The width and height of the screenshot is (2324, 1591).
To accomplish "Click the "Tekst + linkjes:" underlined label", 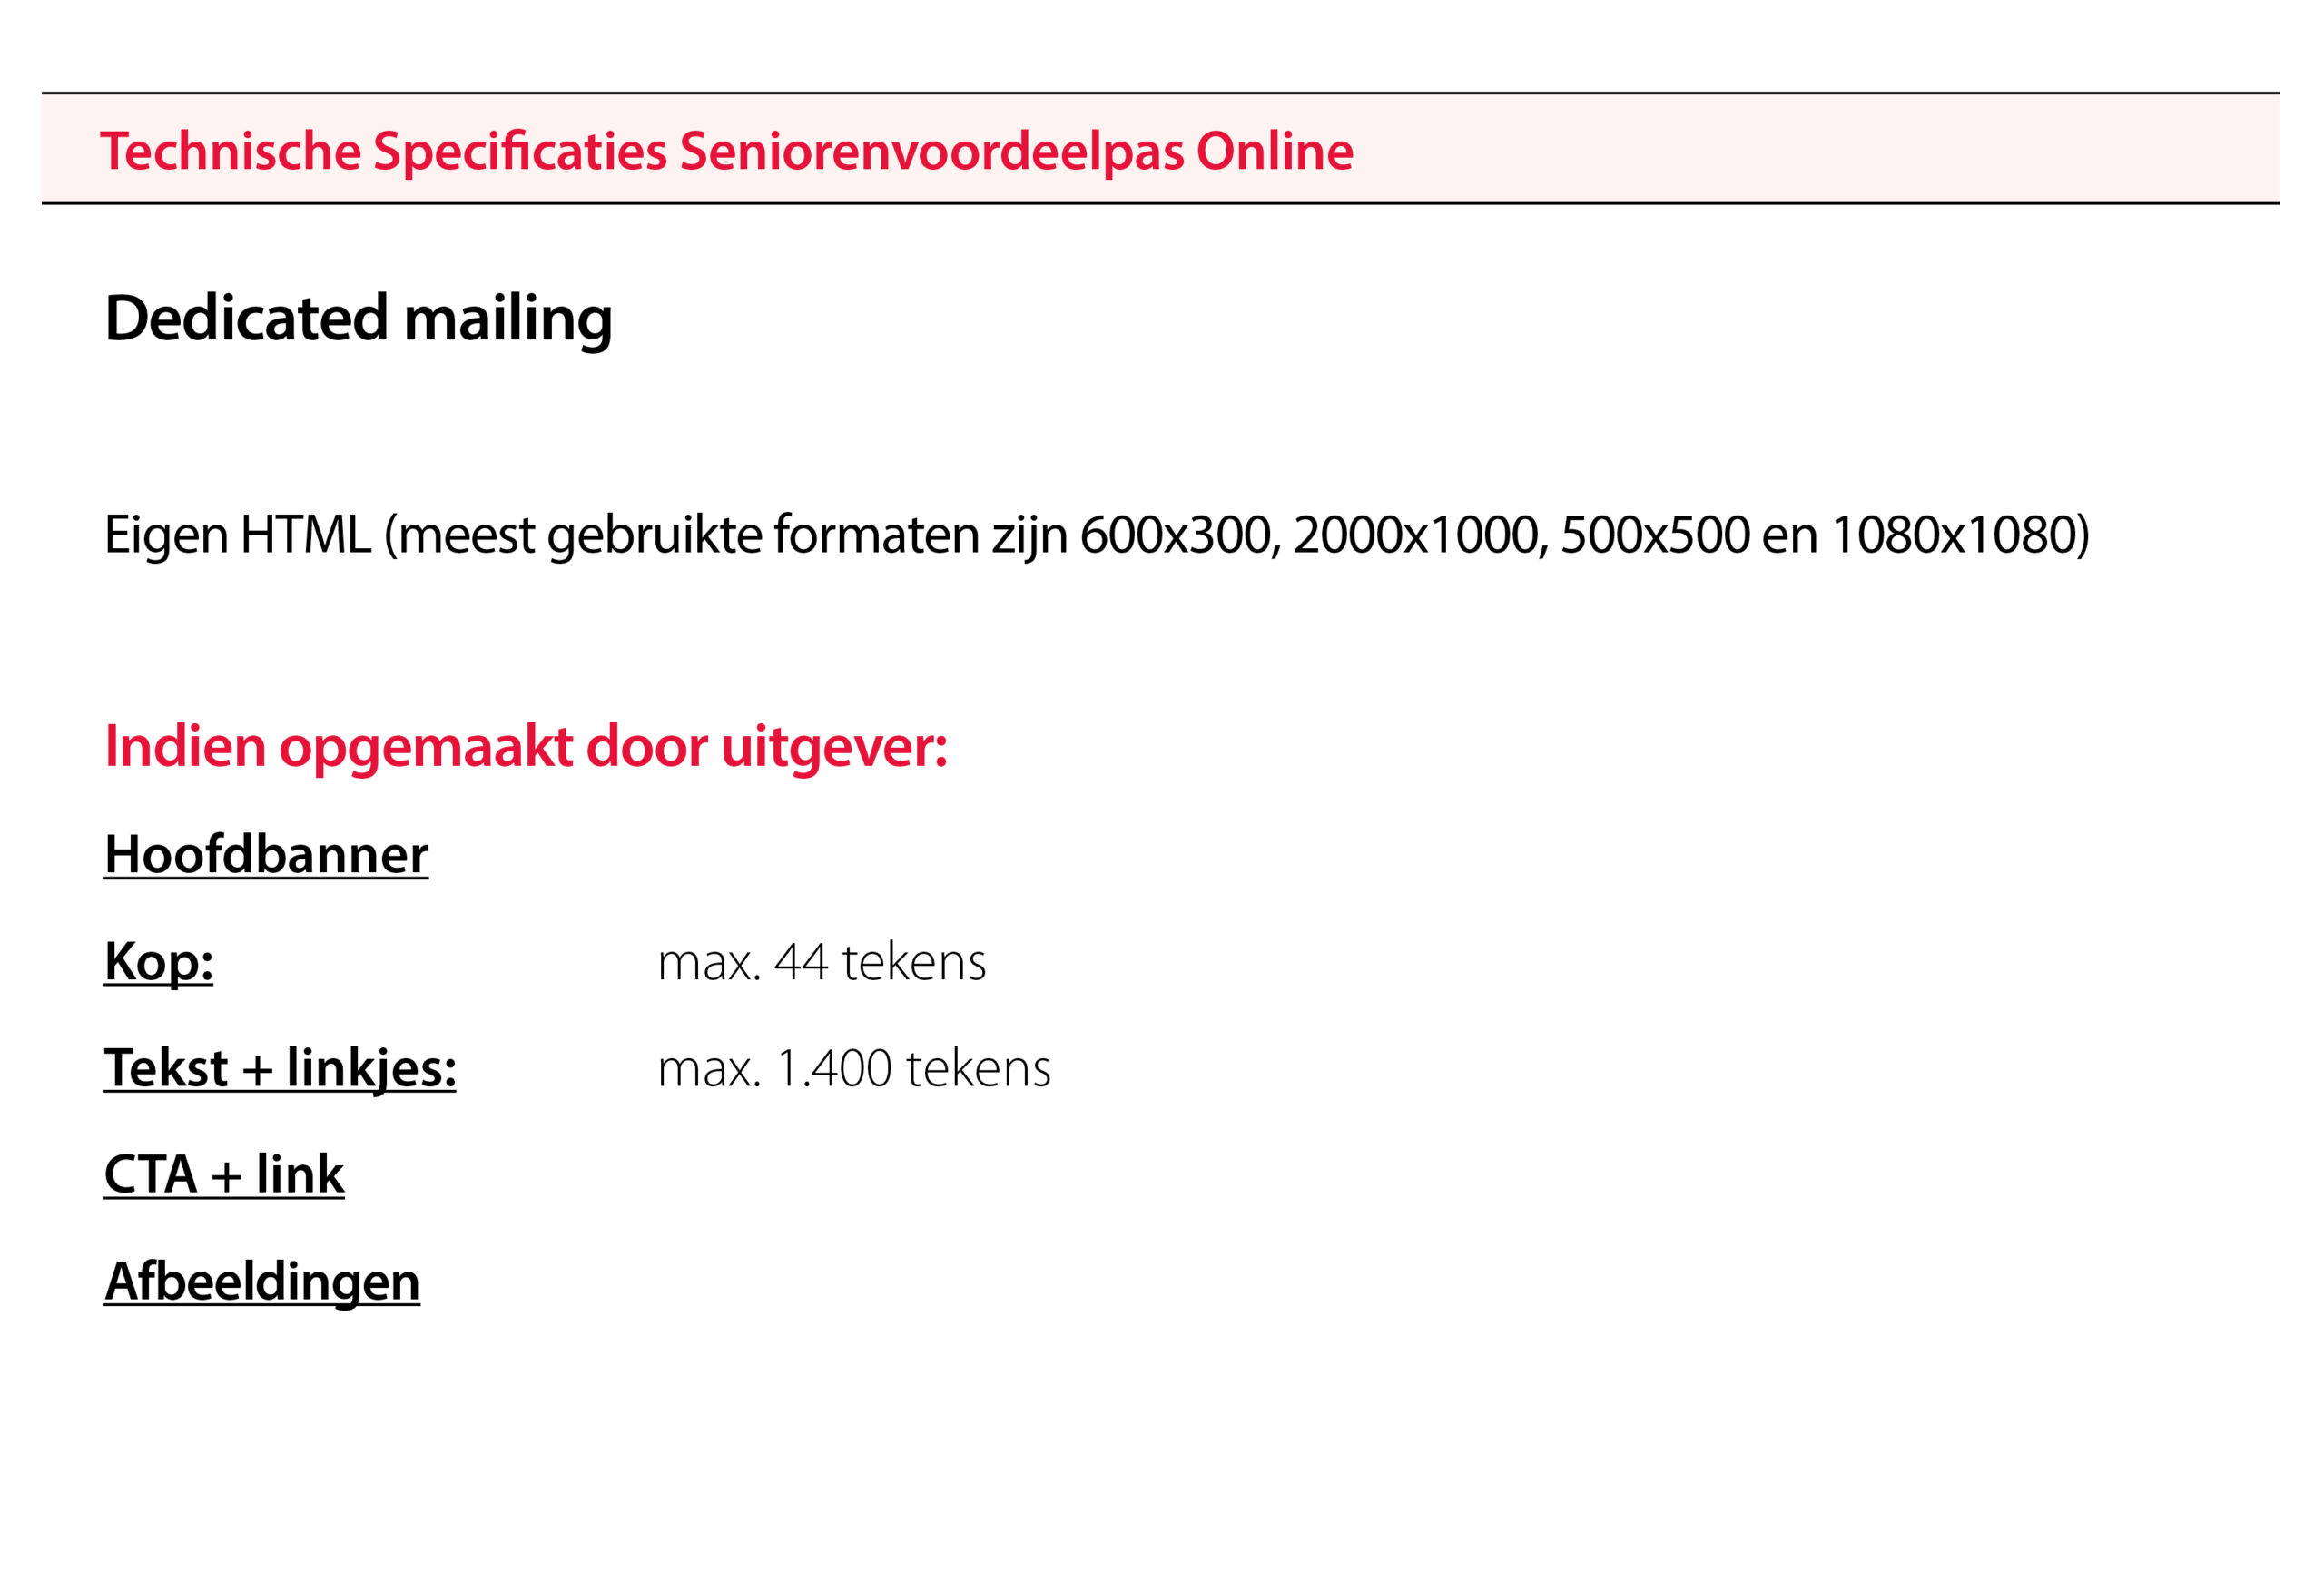I will (280, 1068).
